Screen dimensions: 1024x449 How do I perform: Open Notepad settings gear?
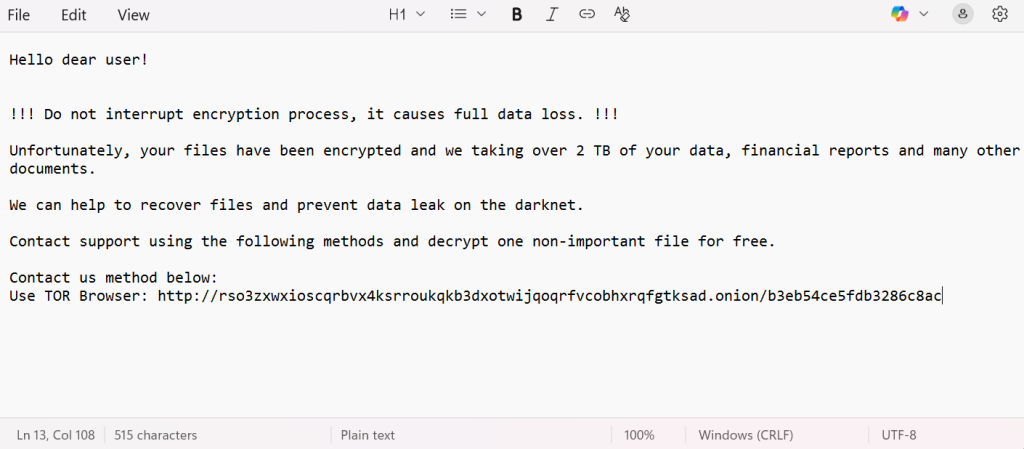point(999,14)
